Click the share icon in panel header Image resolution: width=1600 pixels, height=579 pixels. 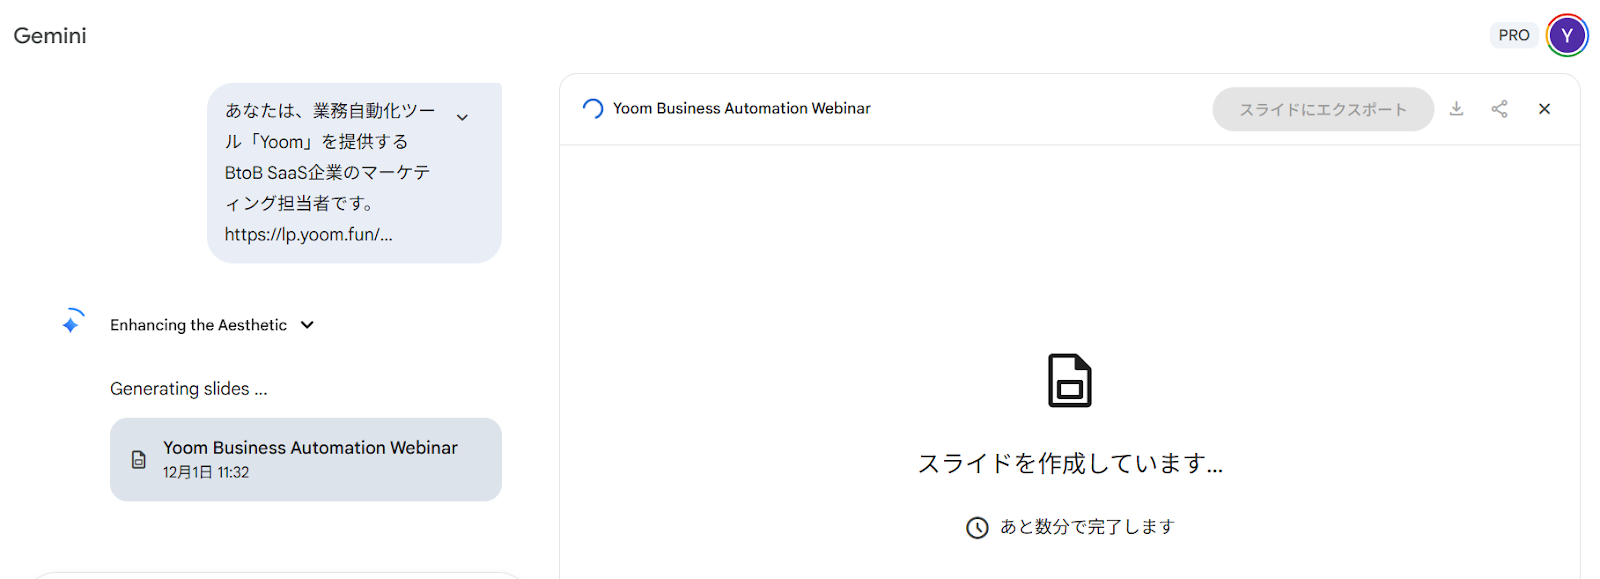(x=1499, y=109)
